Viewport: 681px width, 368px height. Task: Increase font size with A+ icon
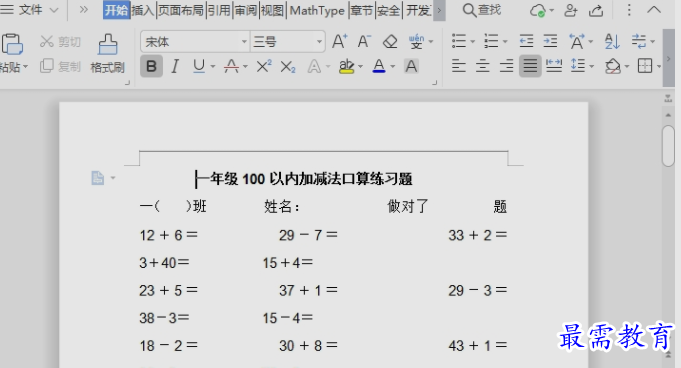tap(340, 42)
